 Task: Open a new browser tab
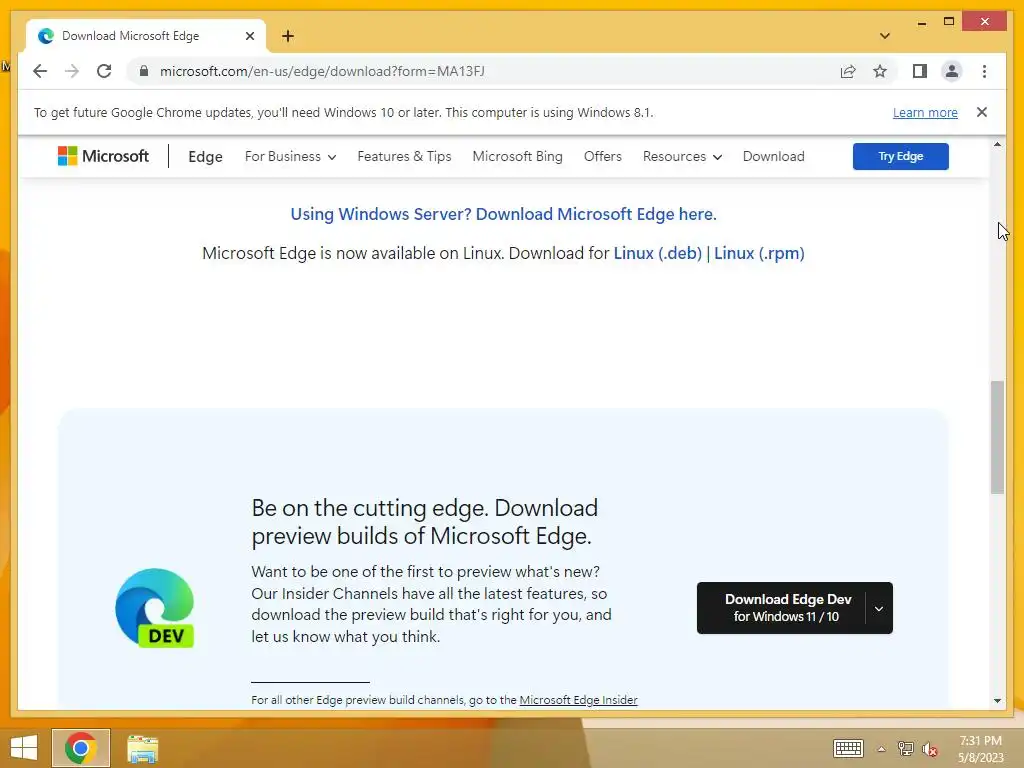click(288, 36)
